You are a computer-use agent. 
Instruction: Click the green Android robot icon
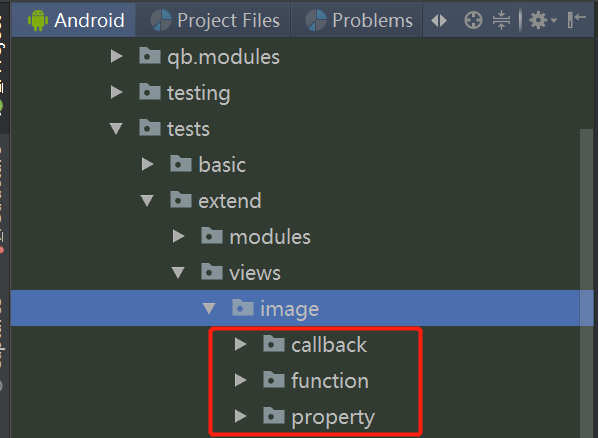[x=38, y=20]
